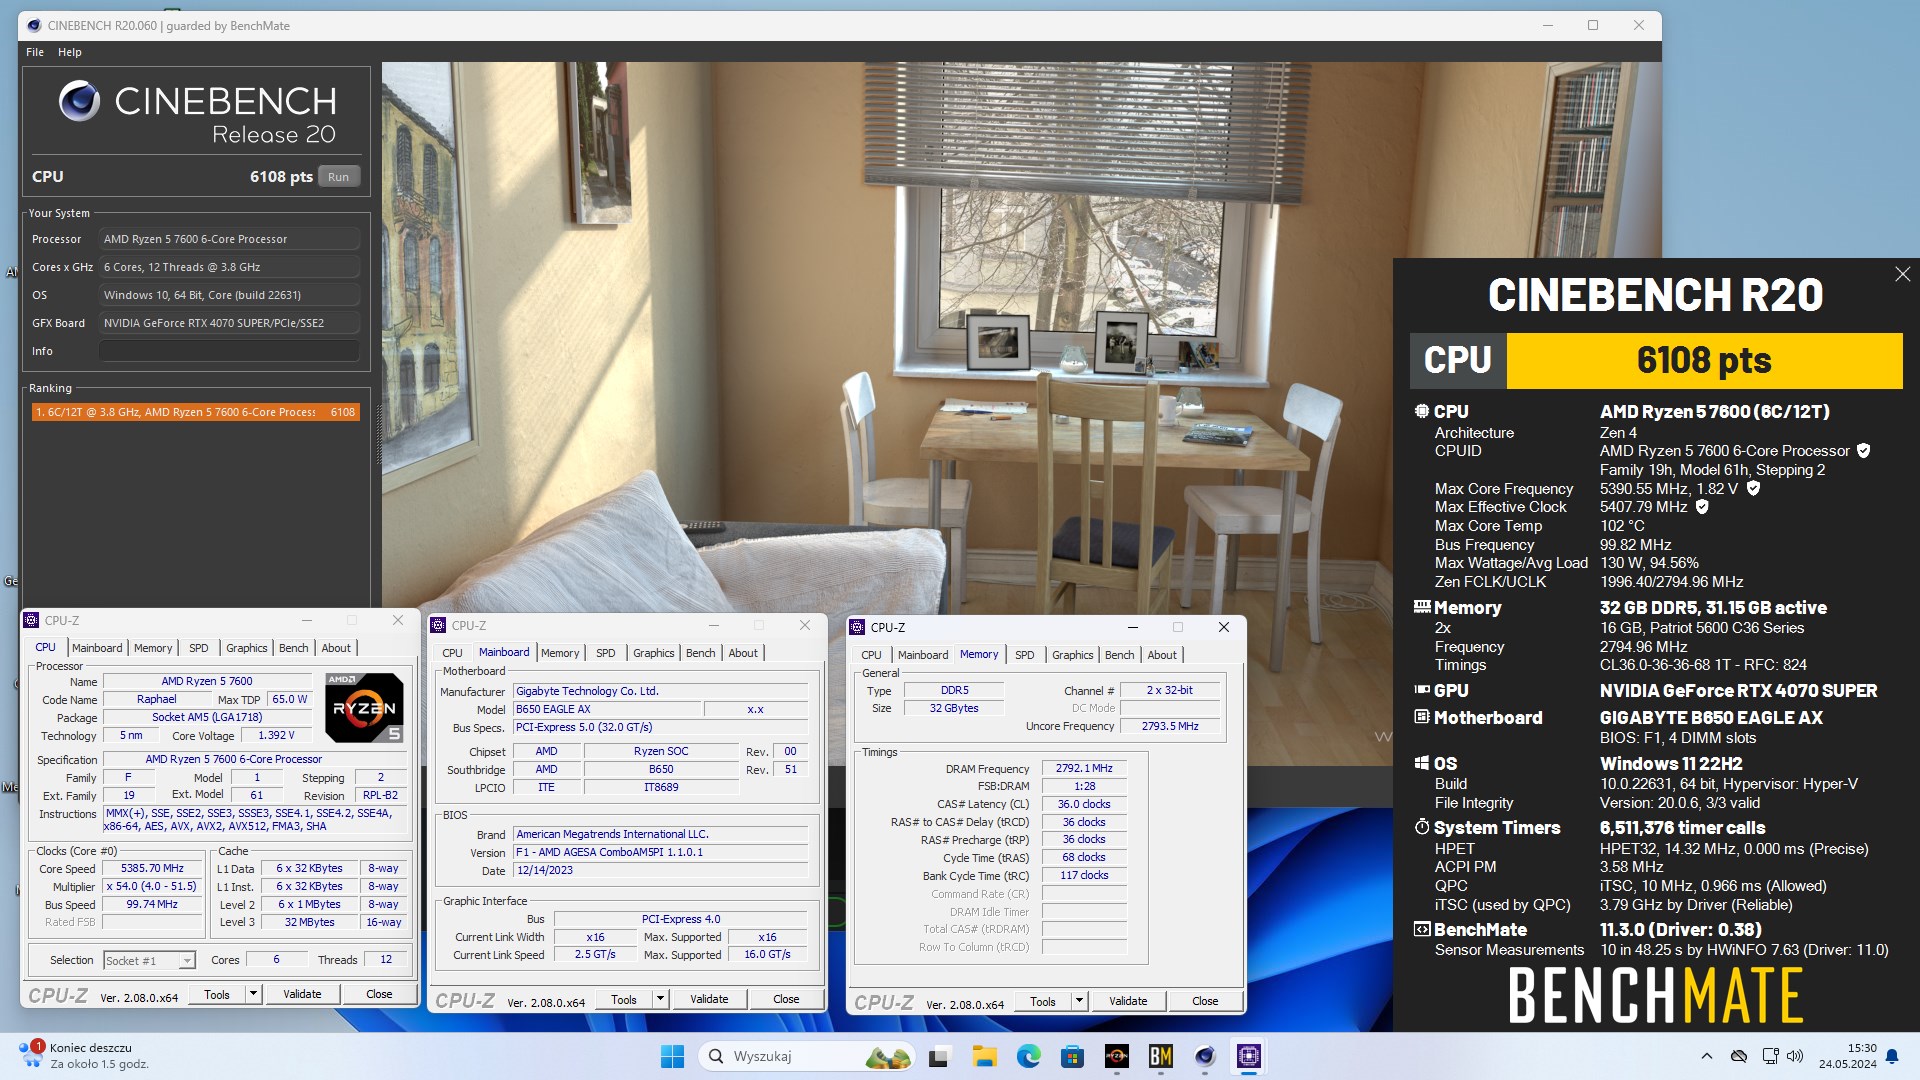Select the ranking entry showing 6108
Screen dimensions: 1920x1080
[195, 412]
